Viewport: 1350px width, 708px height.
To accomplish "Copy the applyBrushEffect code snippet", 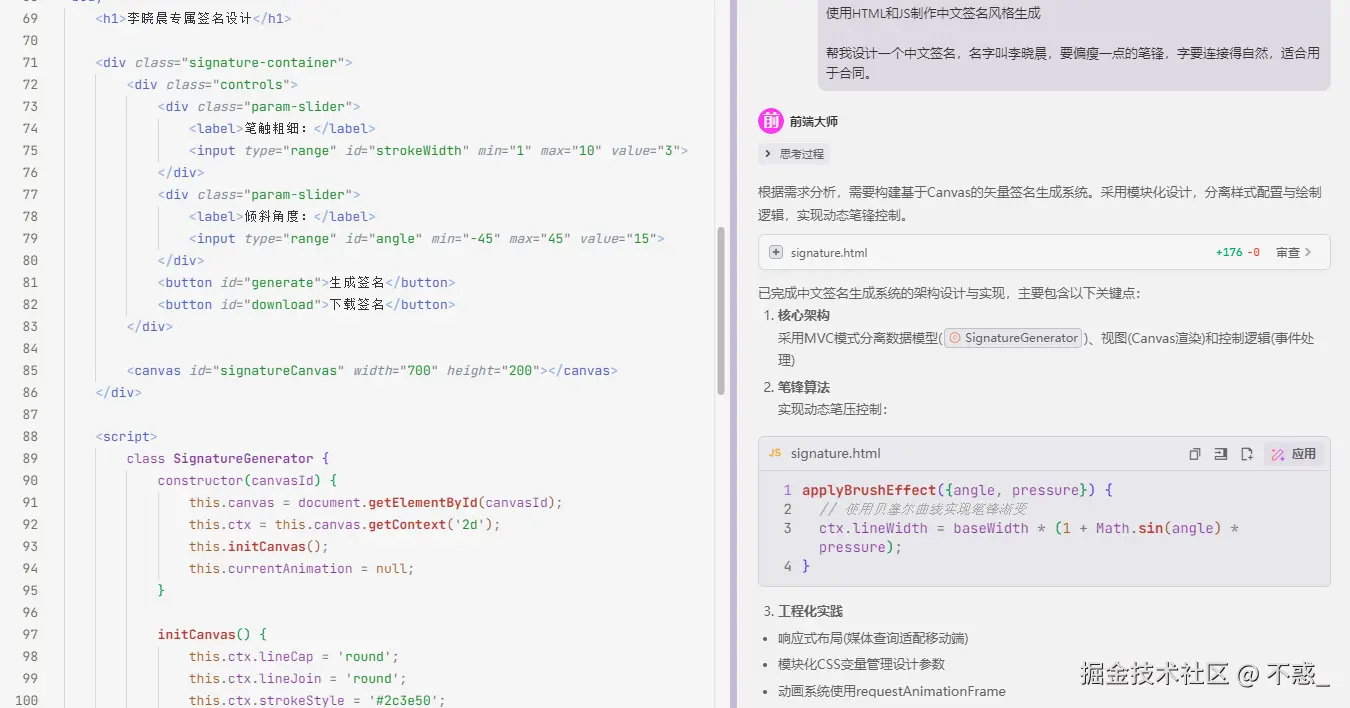I will coord(1194,454).
